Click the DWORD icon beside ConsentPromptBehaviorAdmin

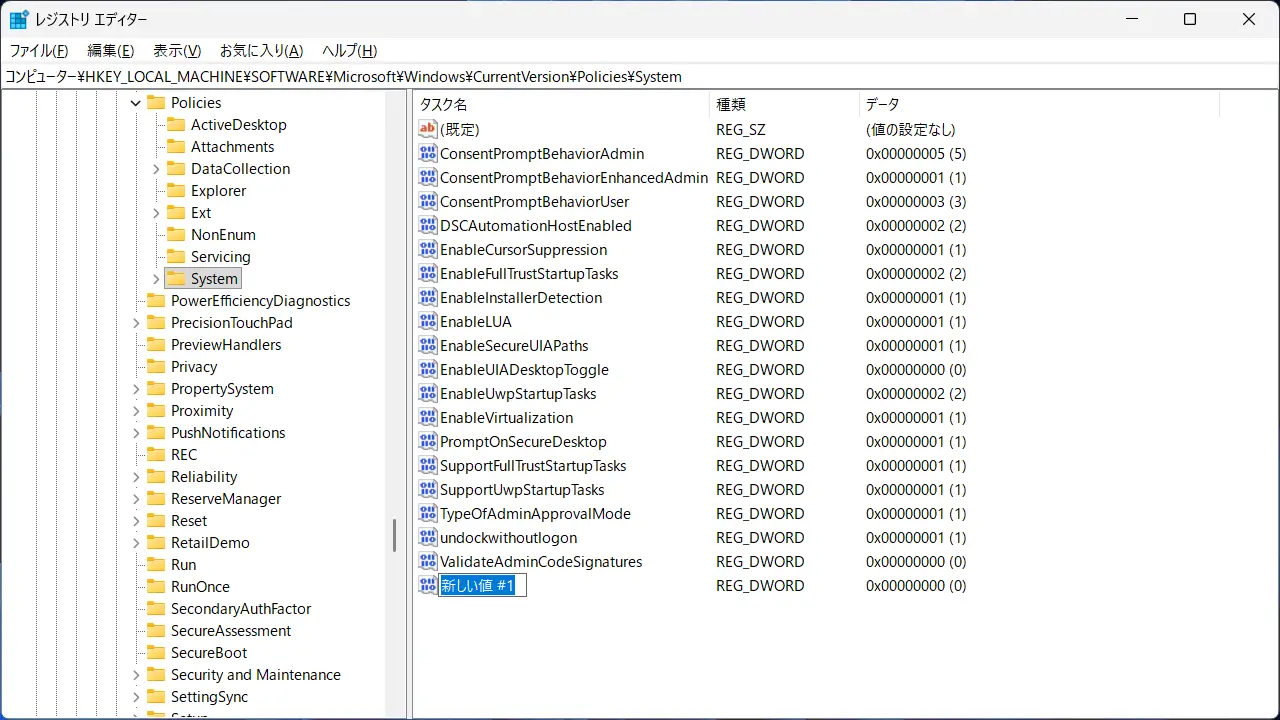tap(428, 153)
